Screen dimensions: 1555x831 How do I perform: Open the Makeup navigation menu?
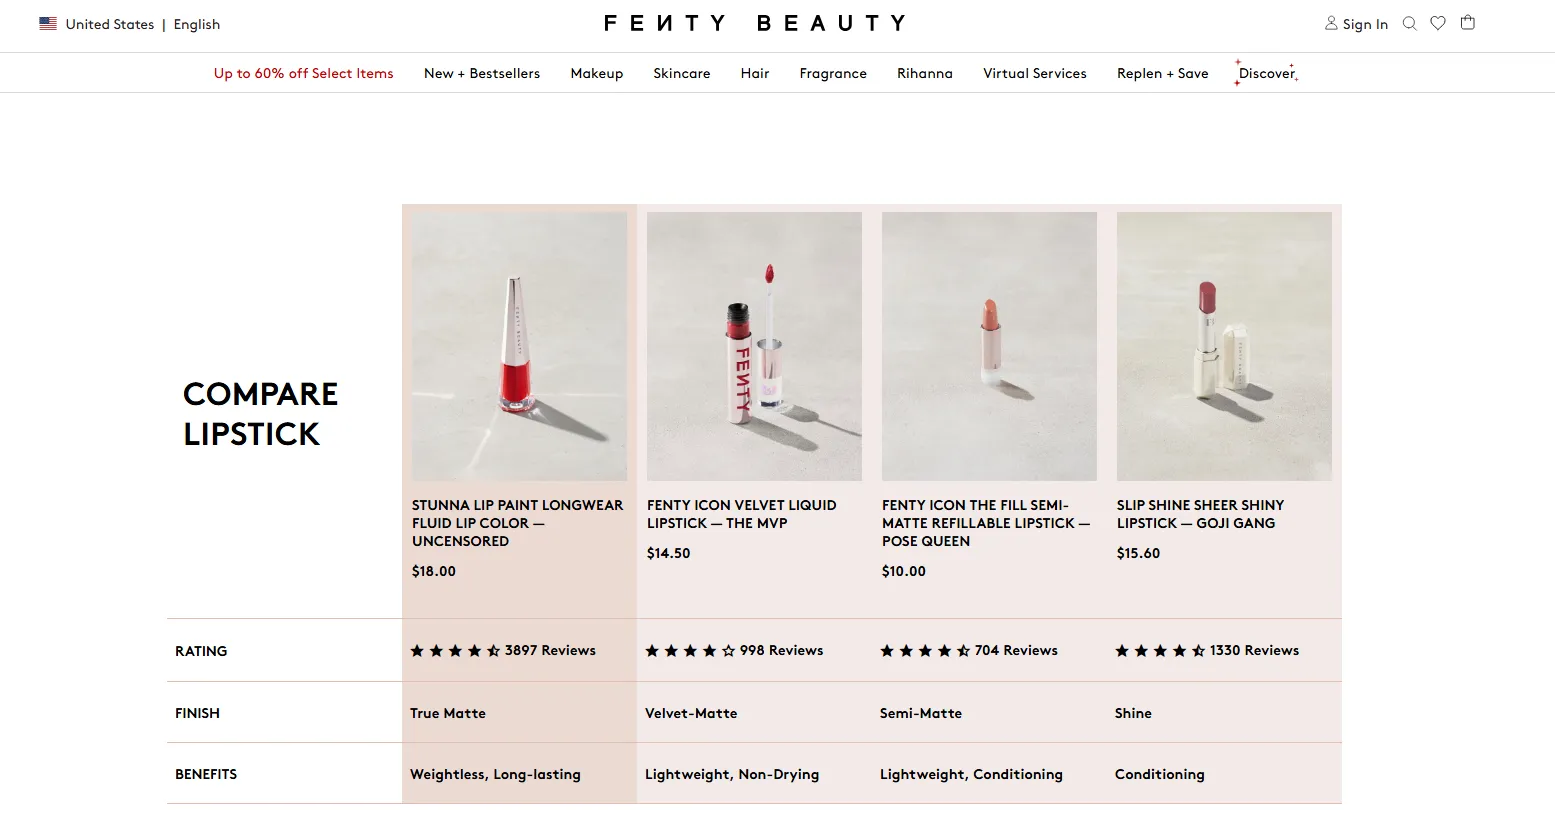coord(596,73)
